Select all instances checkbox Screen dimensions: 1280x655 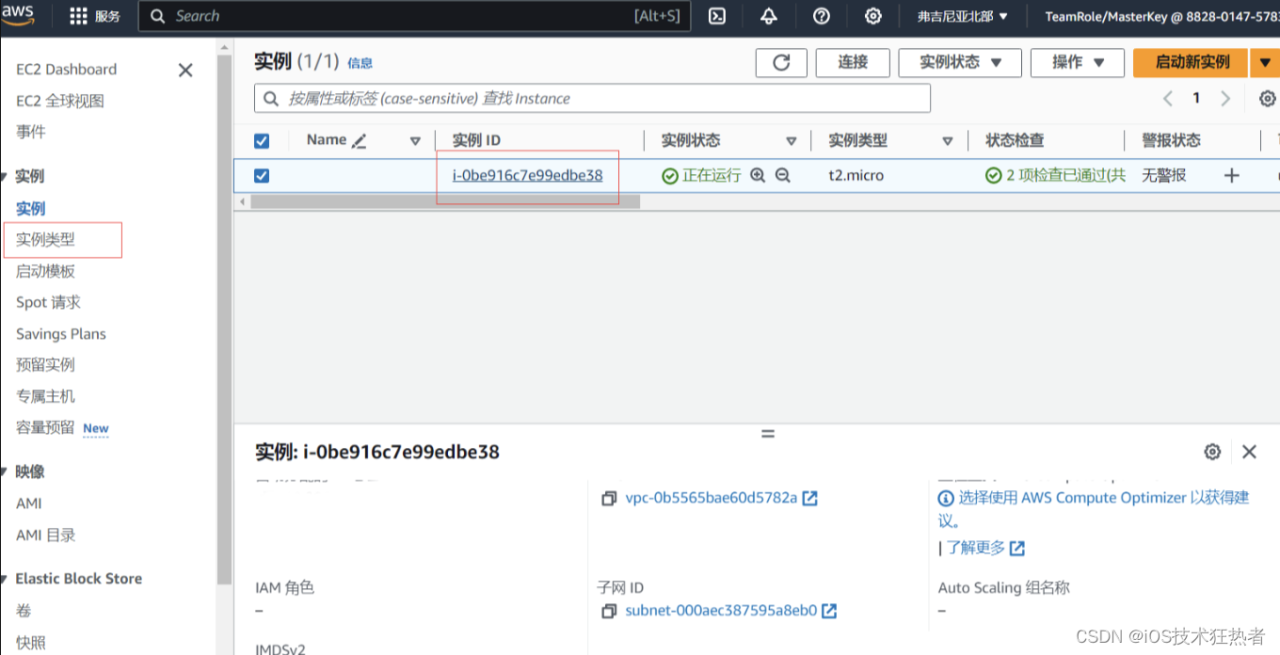tap(261, 140)
